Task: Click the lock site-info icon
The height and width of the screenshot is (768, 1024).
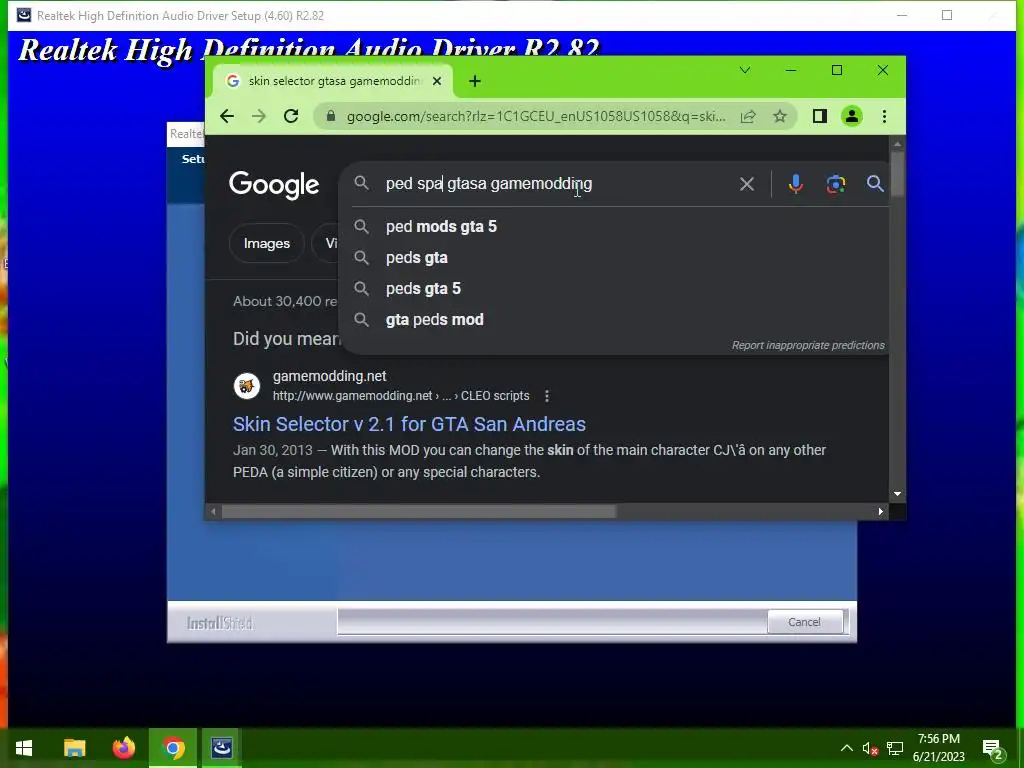Action: [x=331, y=116]
